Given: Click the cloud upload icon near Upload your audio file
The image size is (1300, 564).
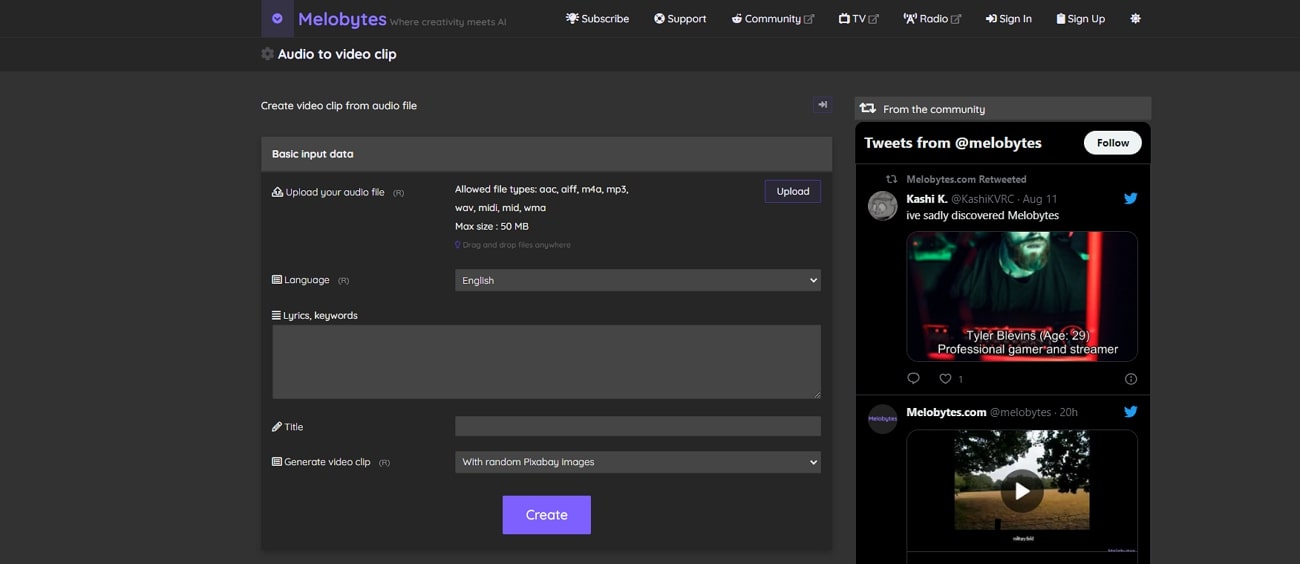Looking at the screenshot, I should coord(277,192).
